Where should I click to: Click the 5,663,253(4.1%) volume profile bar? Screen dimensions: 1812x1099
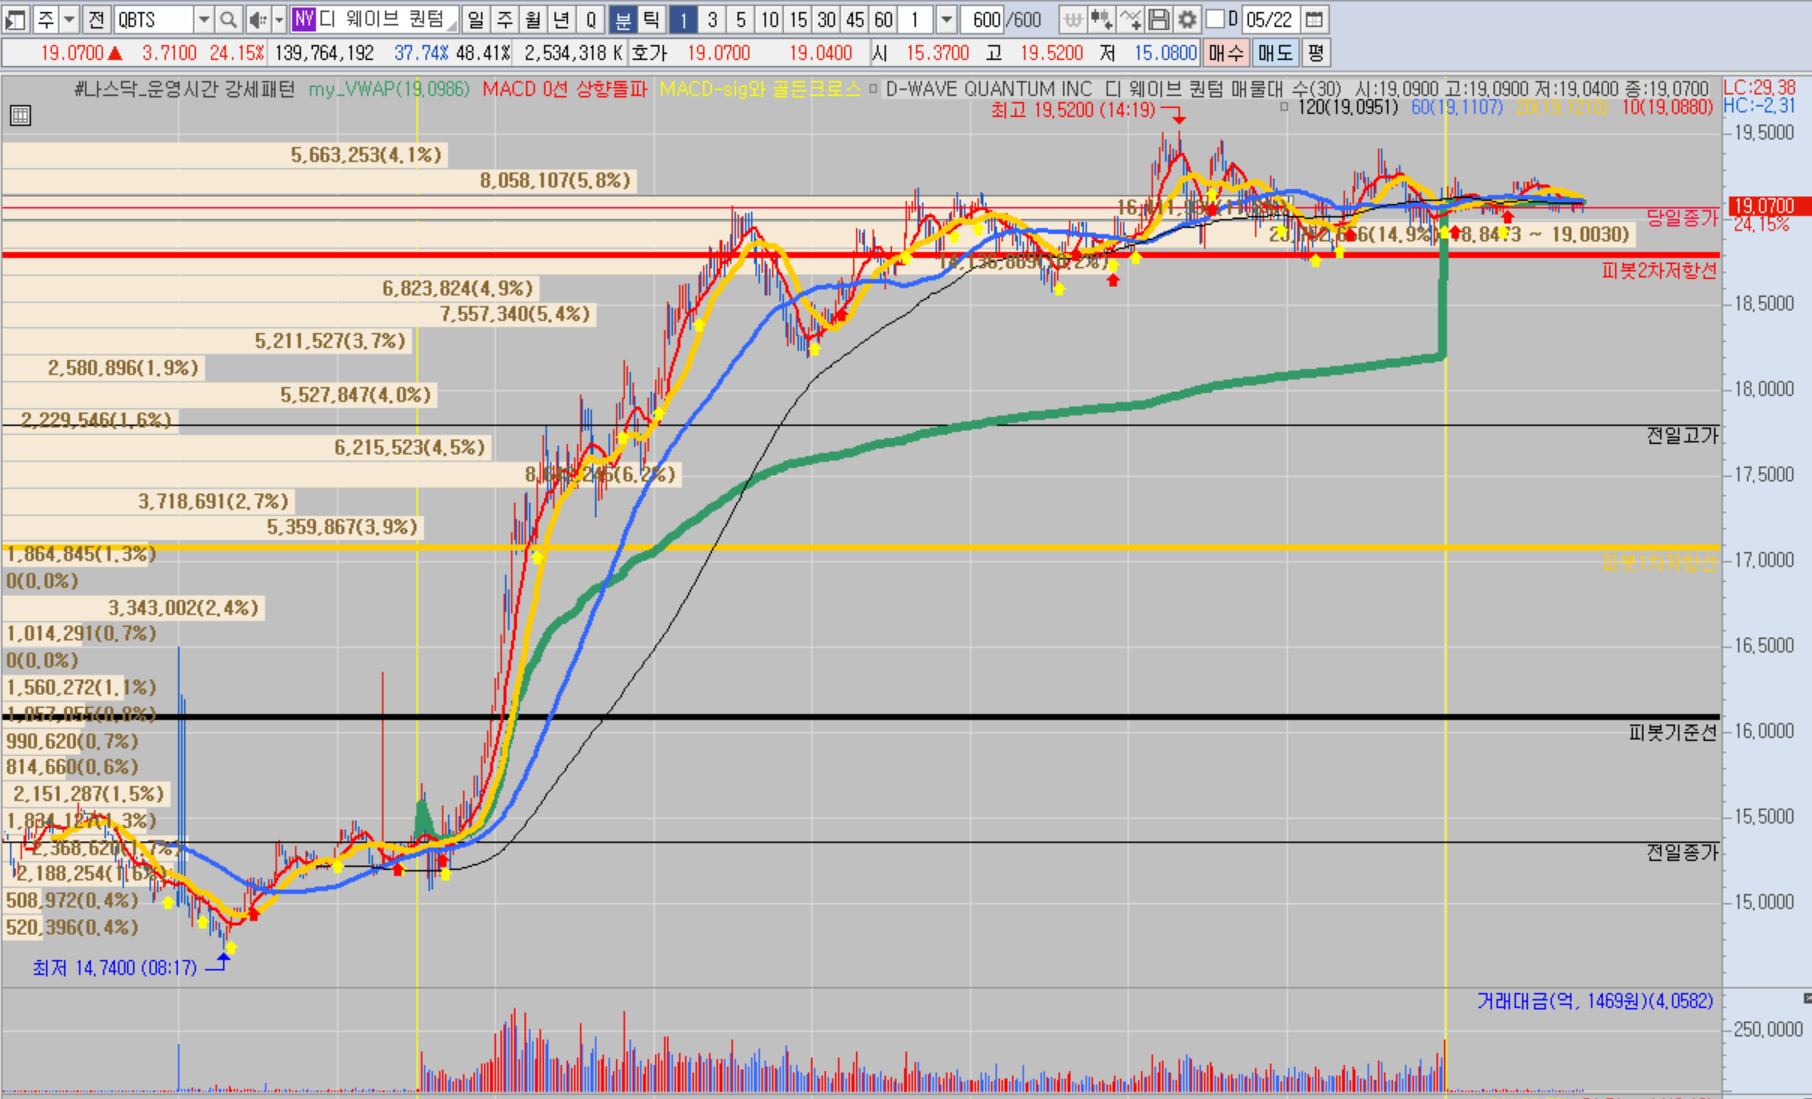coord(223,155)
